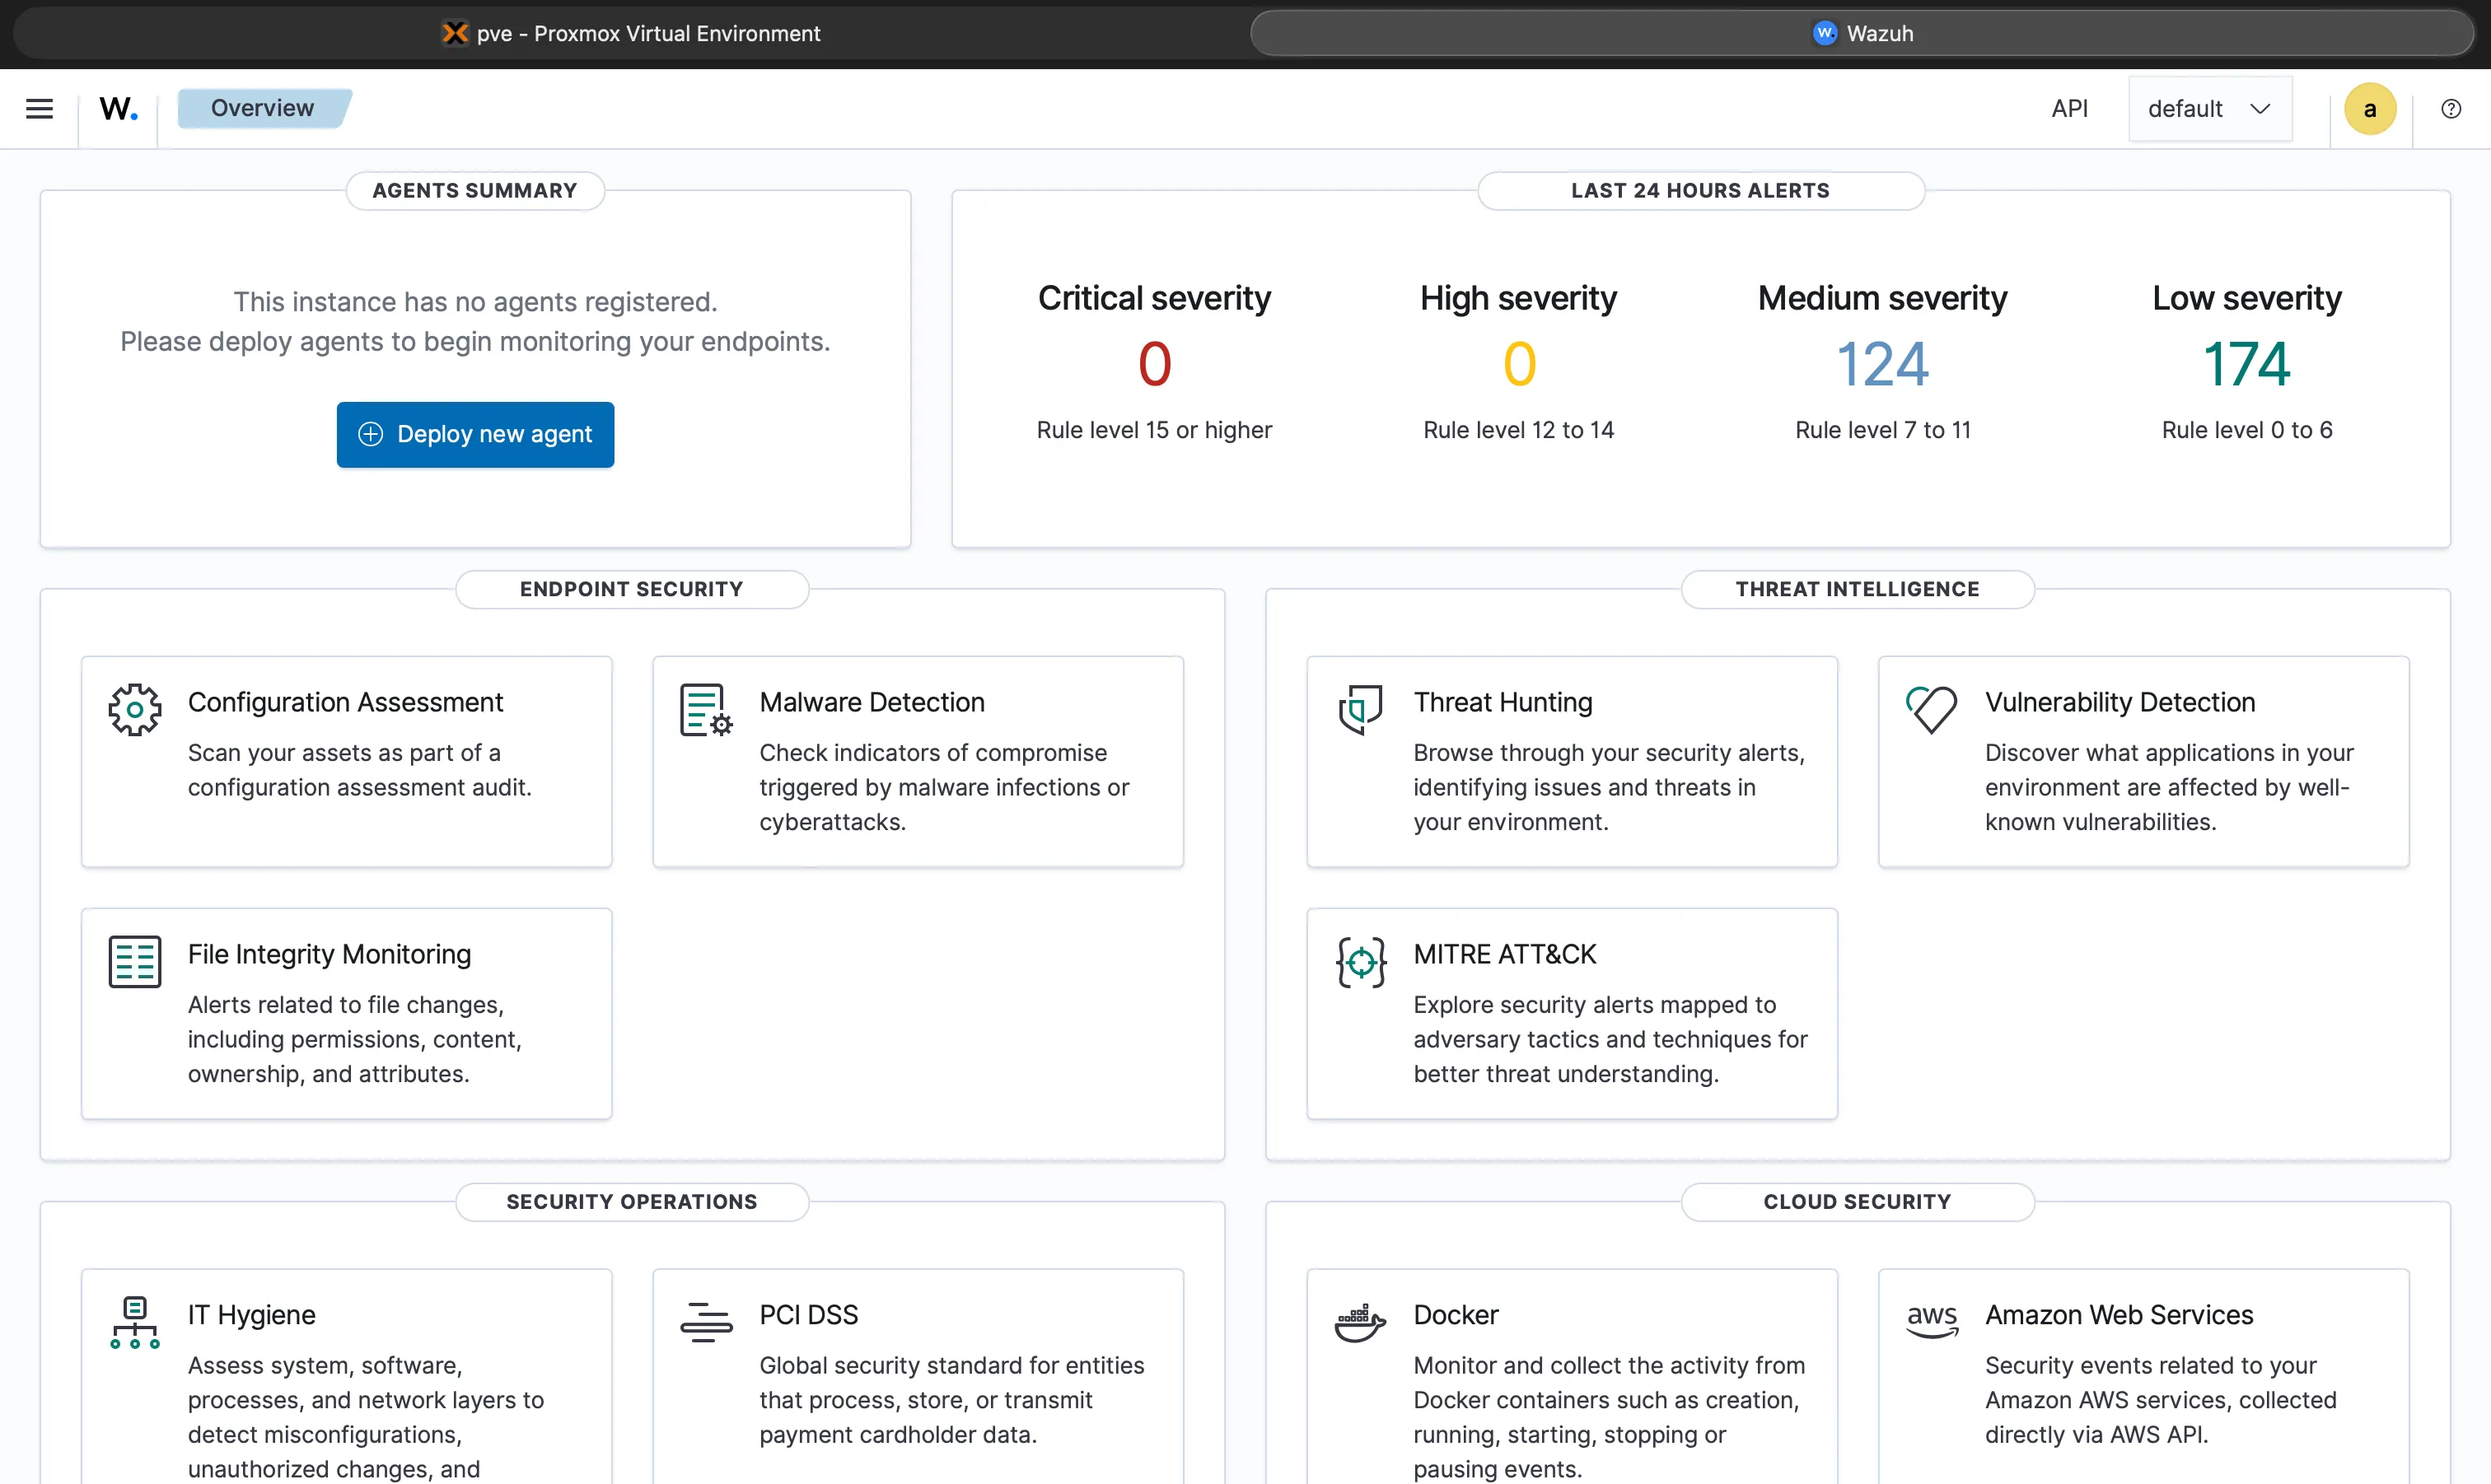This screenshot has height=1484, width=2491.
Task: Expand the default API dropdown
Action: click(x=2209, y=109)
